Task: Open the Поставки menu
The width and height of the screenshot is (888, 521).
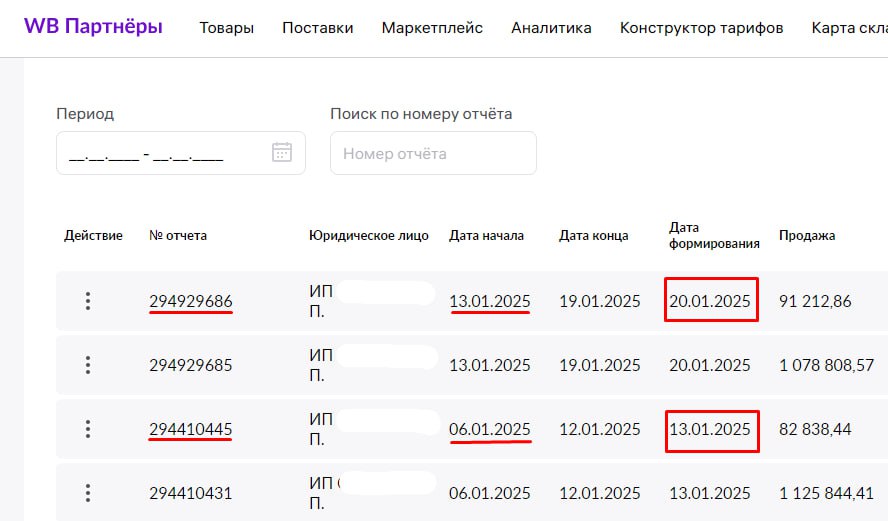Action: pyautogui.click(x=318, y=28)
